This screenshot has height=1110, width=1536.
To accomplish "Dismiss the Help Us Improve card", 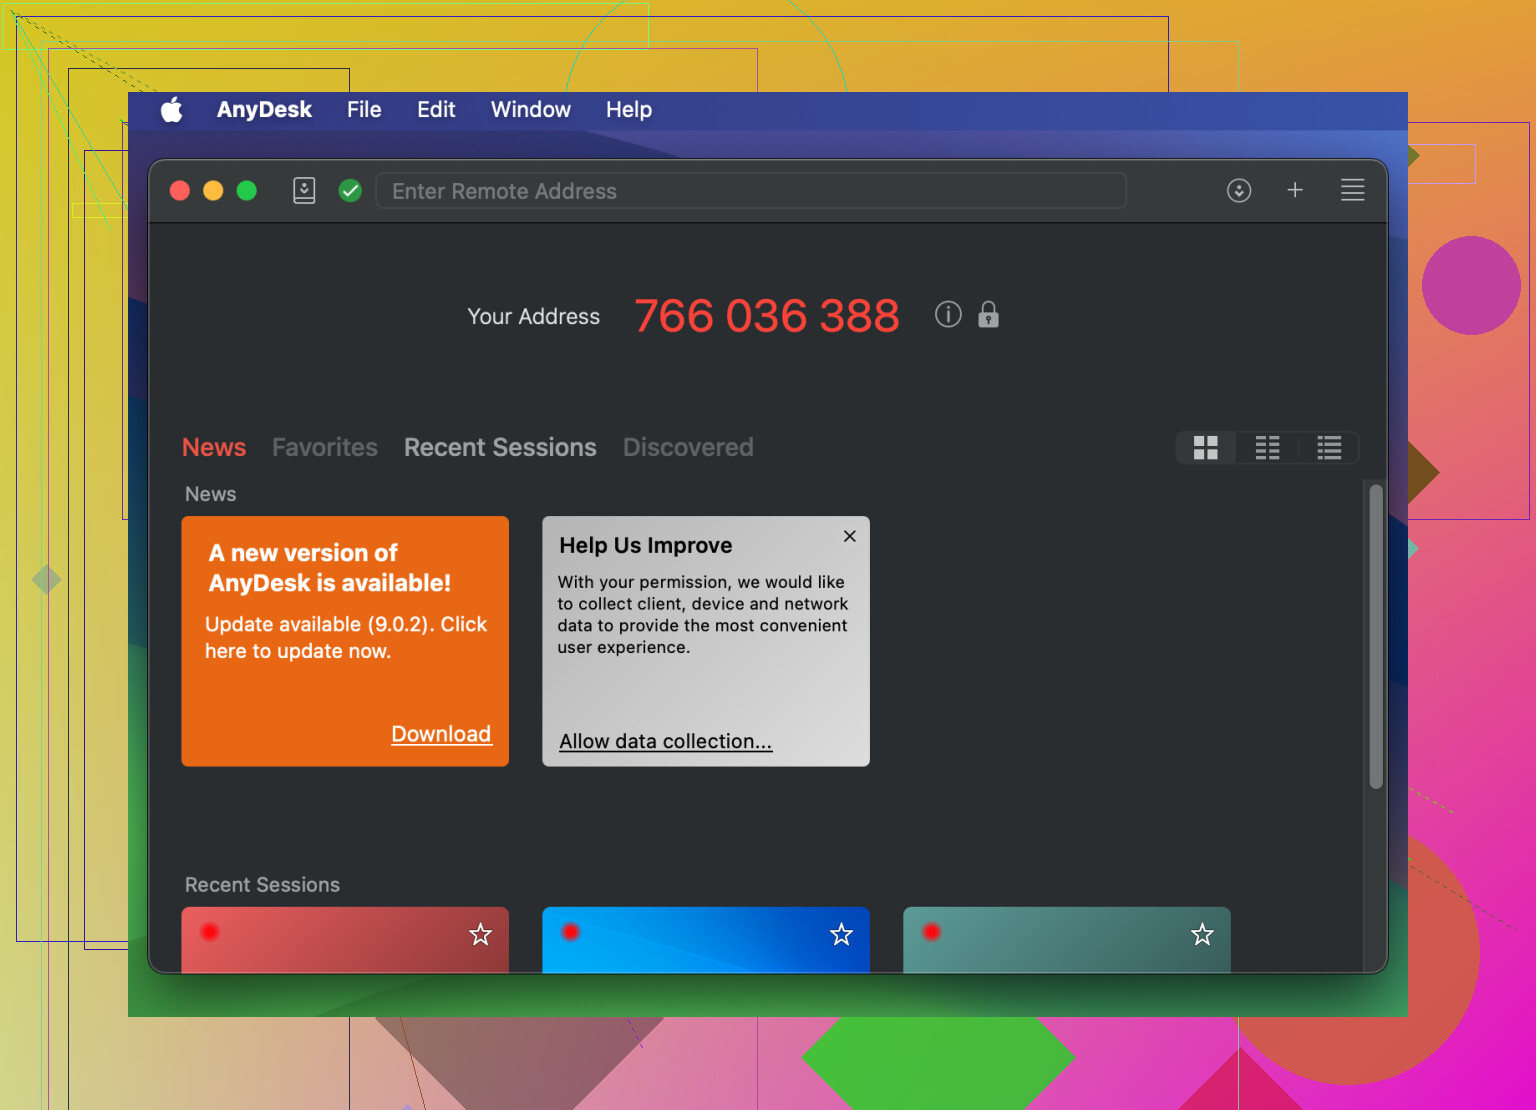I will (849, 536).
